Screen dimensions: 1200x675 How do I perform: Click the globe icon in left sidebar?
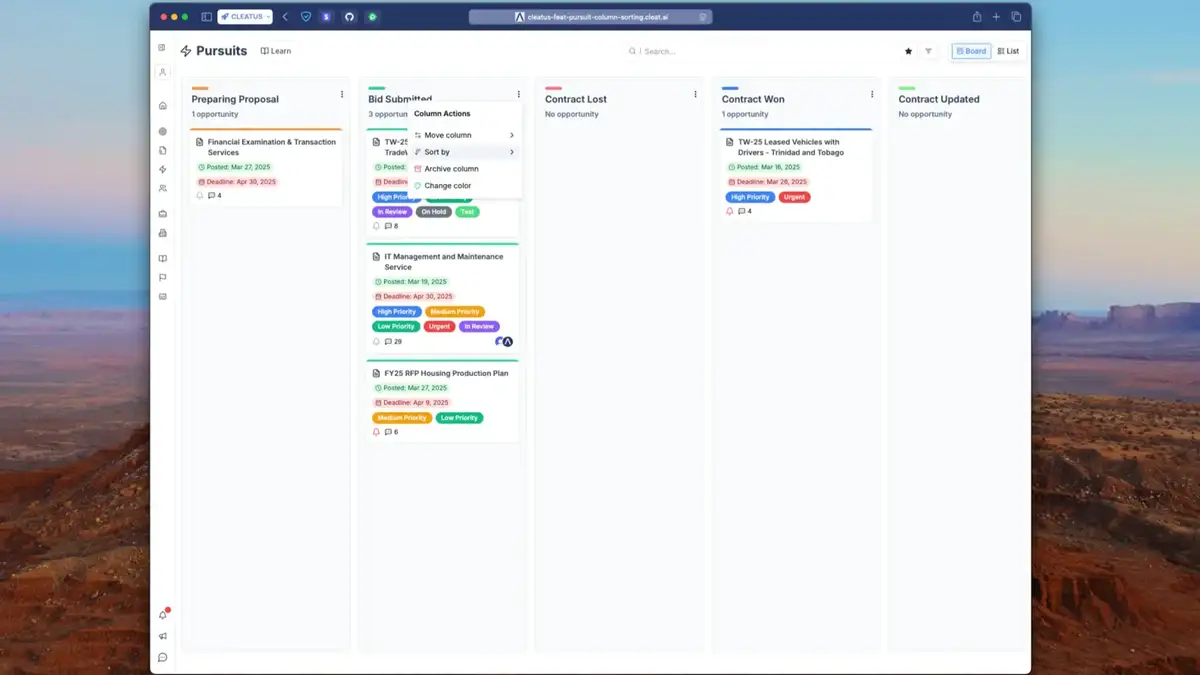(x=163, y=131)
